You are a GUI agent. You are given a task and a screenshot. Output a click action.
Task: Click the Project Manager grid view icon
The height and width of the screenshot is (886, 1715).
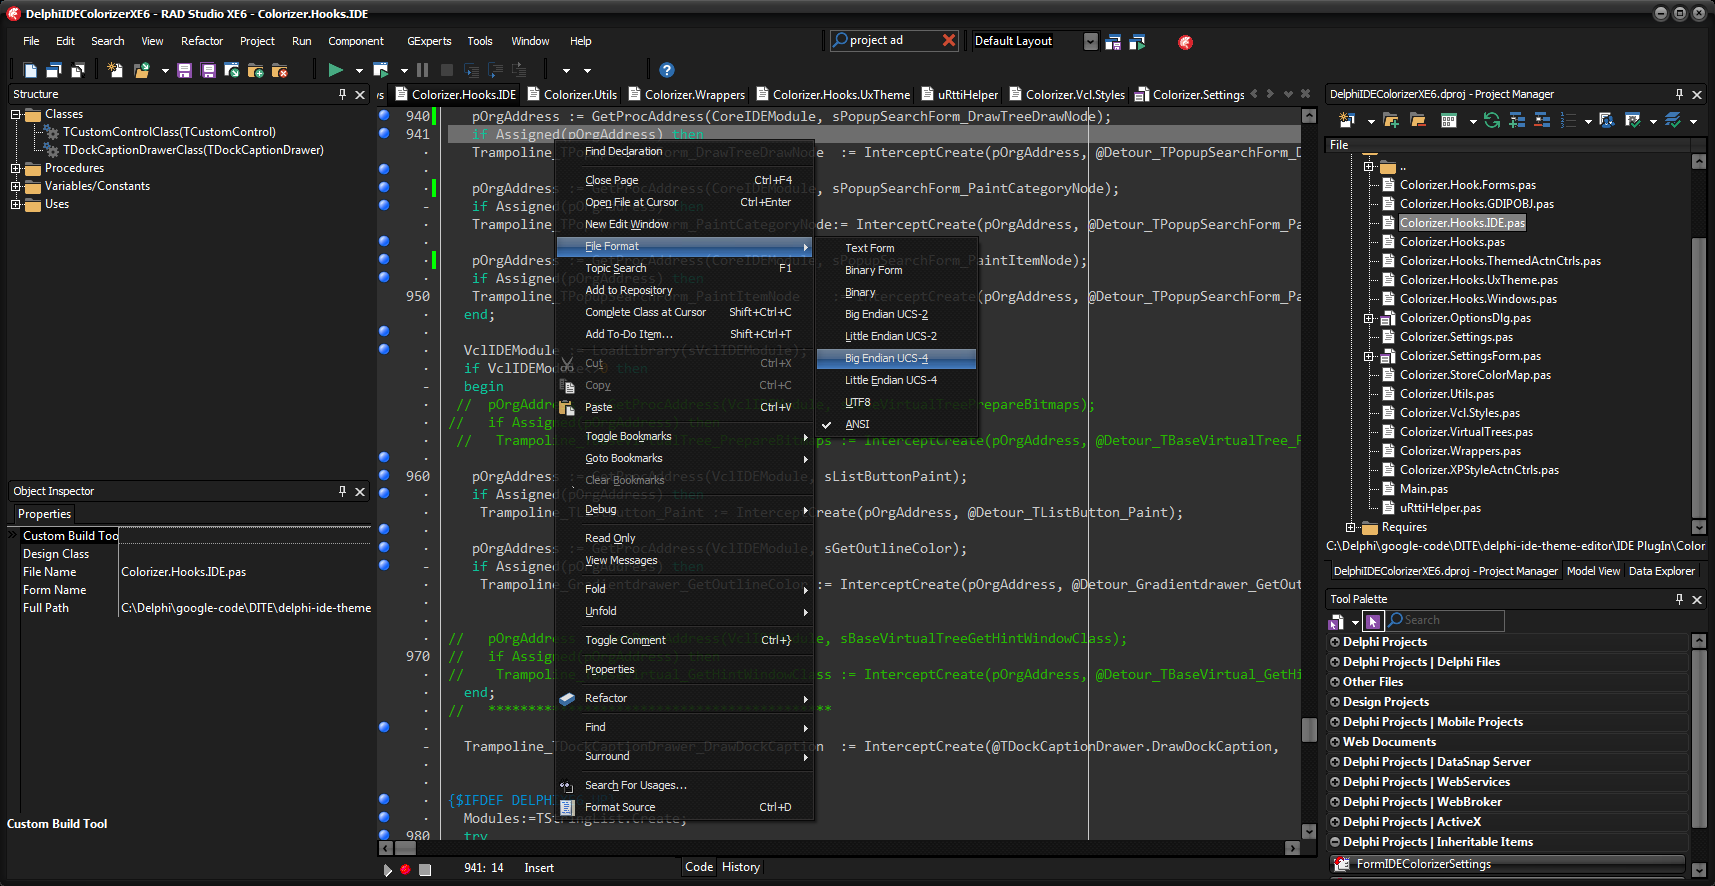[x=1448, y=120]
